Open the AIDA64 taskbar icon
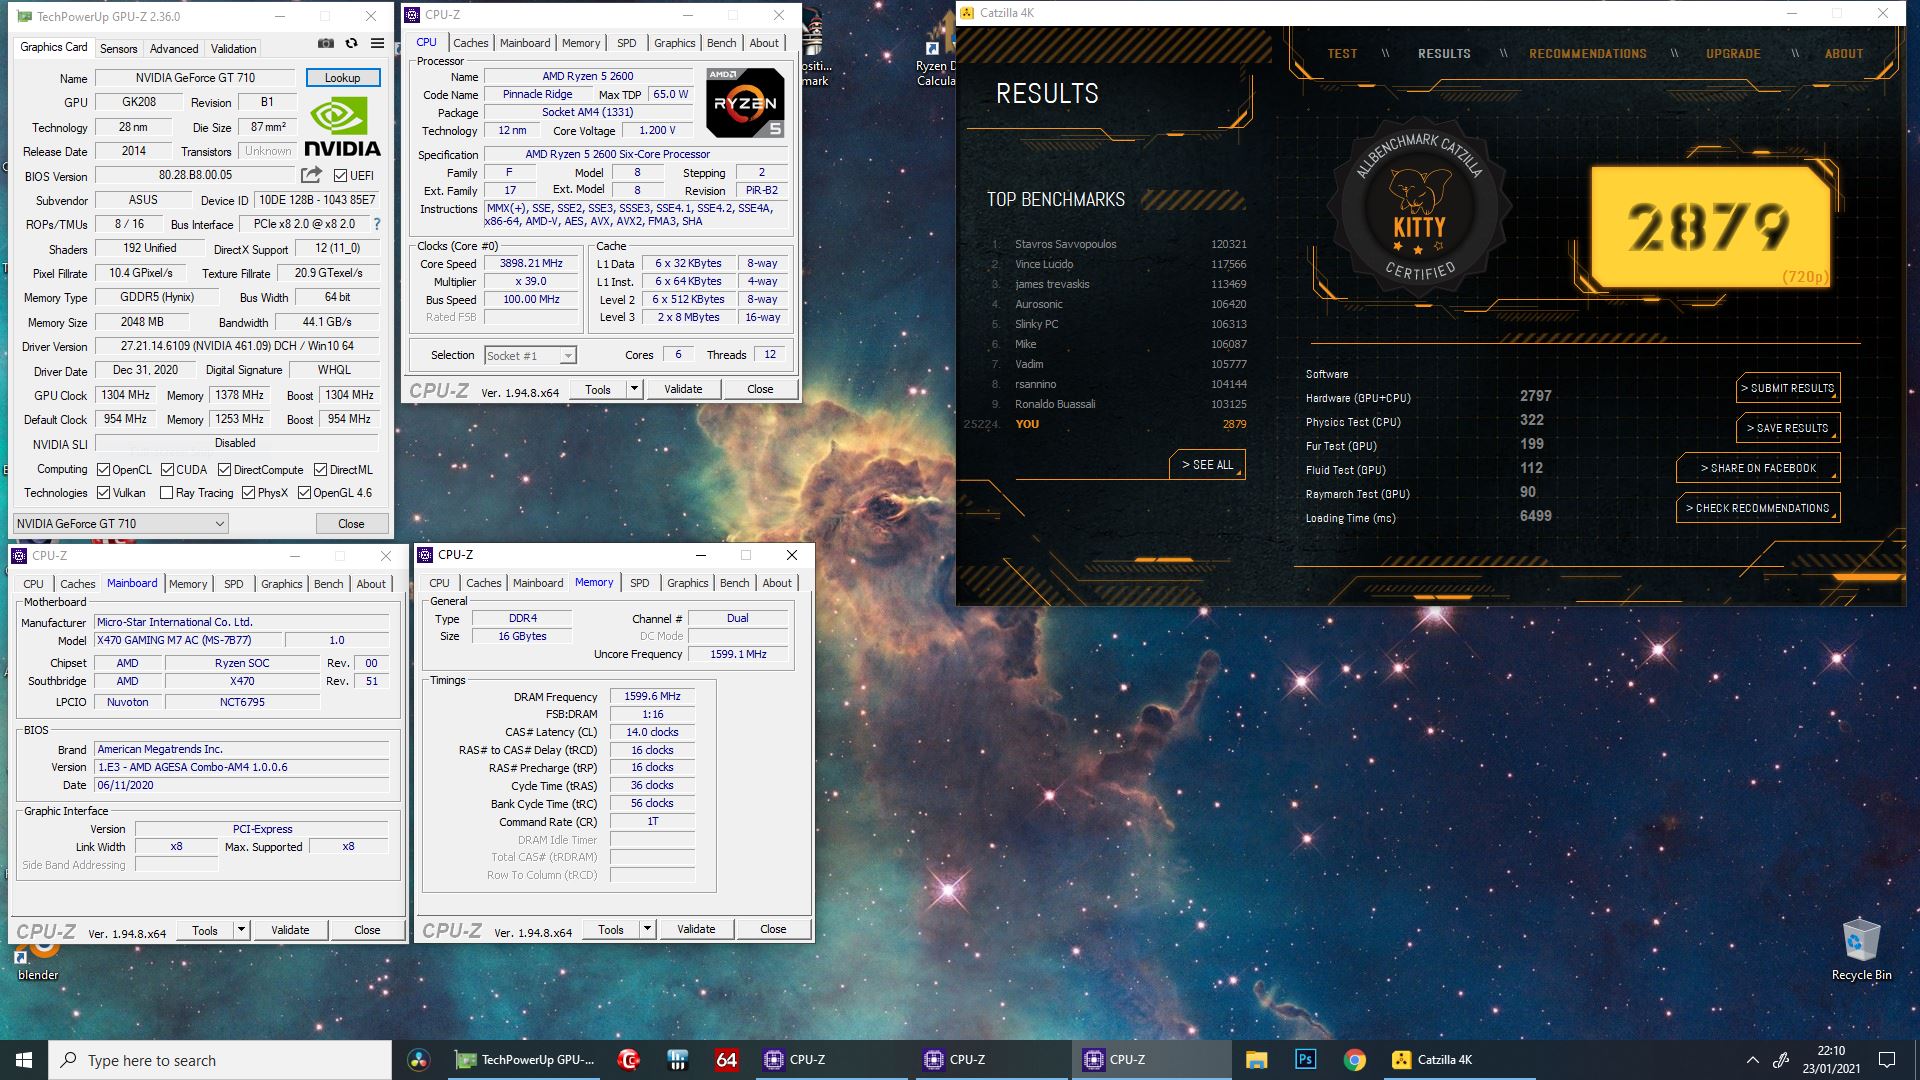 pos(726,1060)
